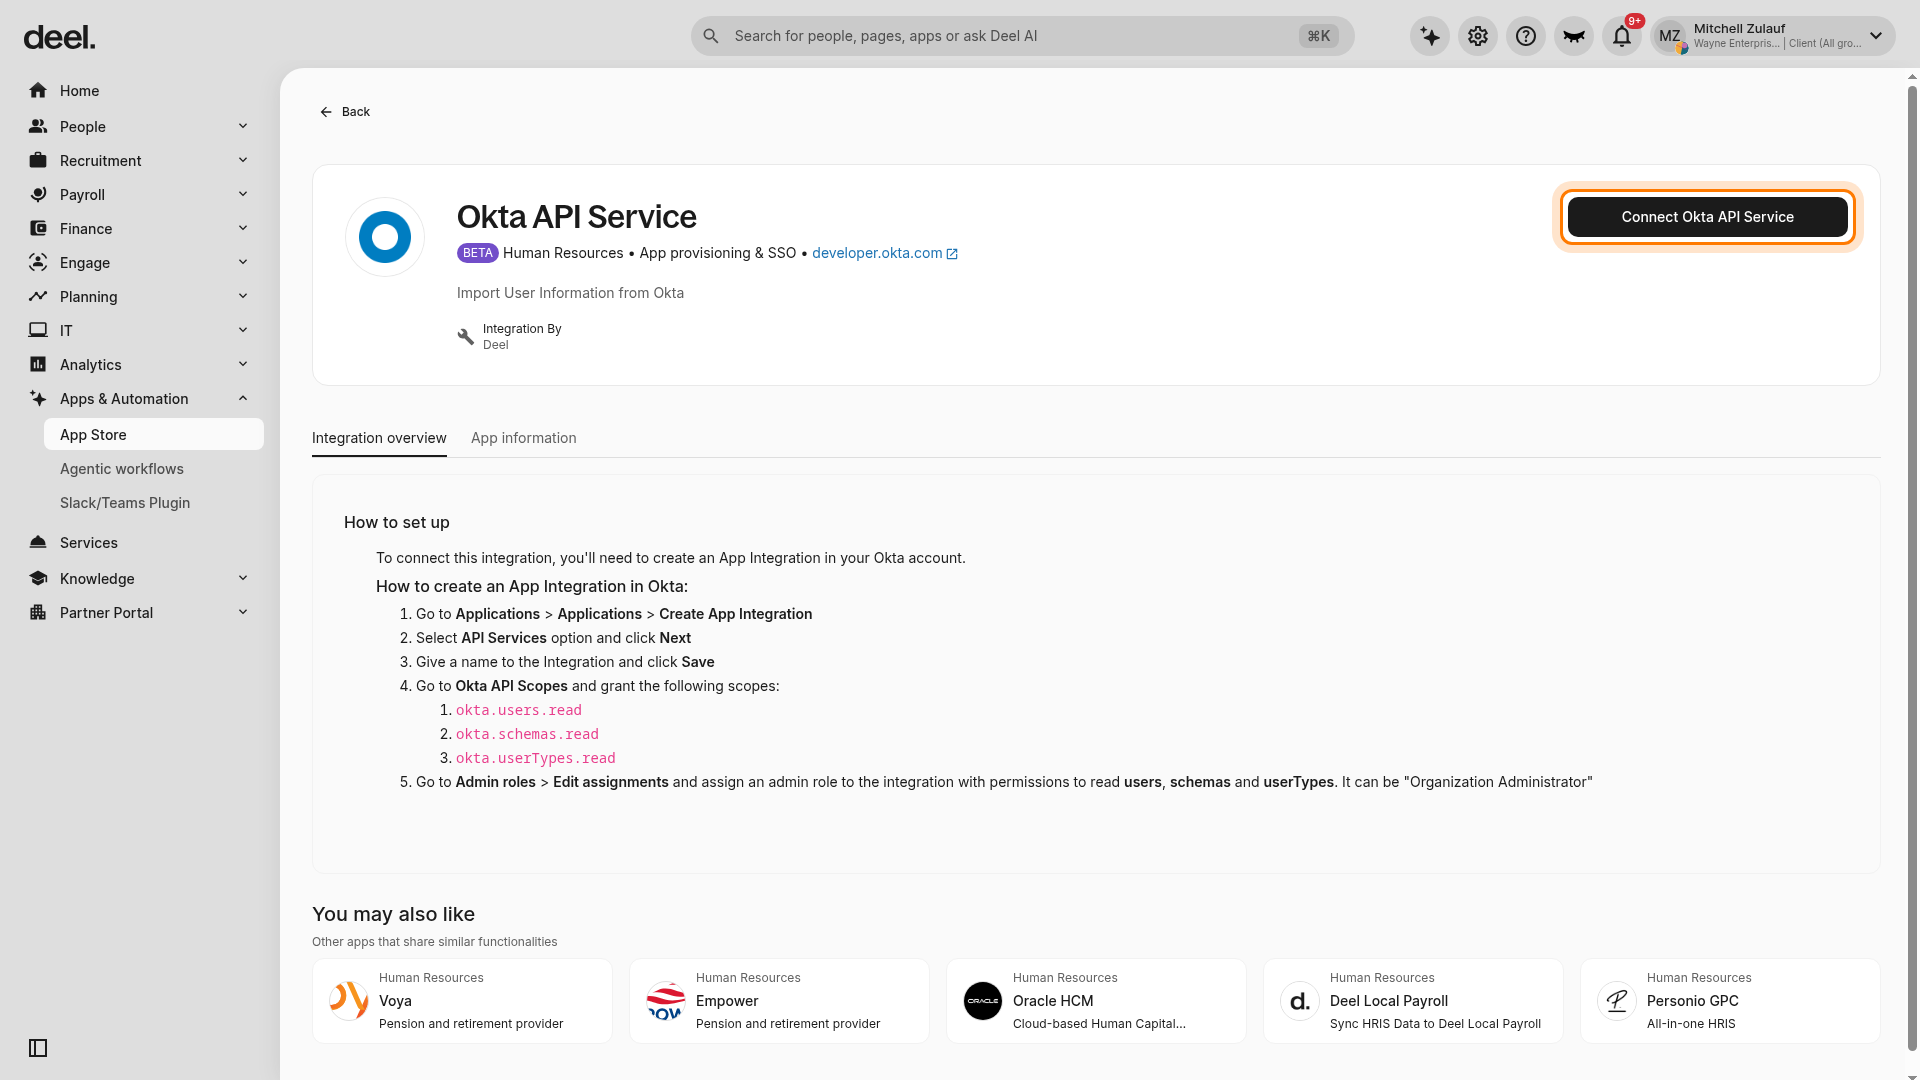
Task: Expand the Knowledge menu chevron
Action: click(243, 578)
